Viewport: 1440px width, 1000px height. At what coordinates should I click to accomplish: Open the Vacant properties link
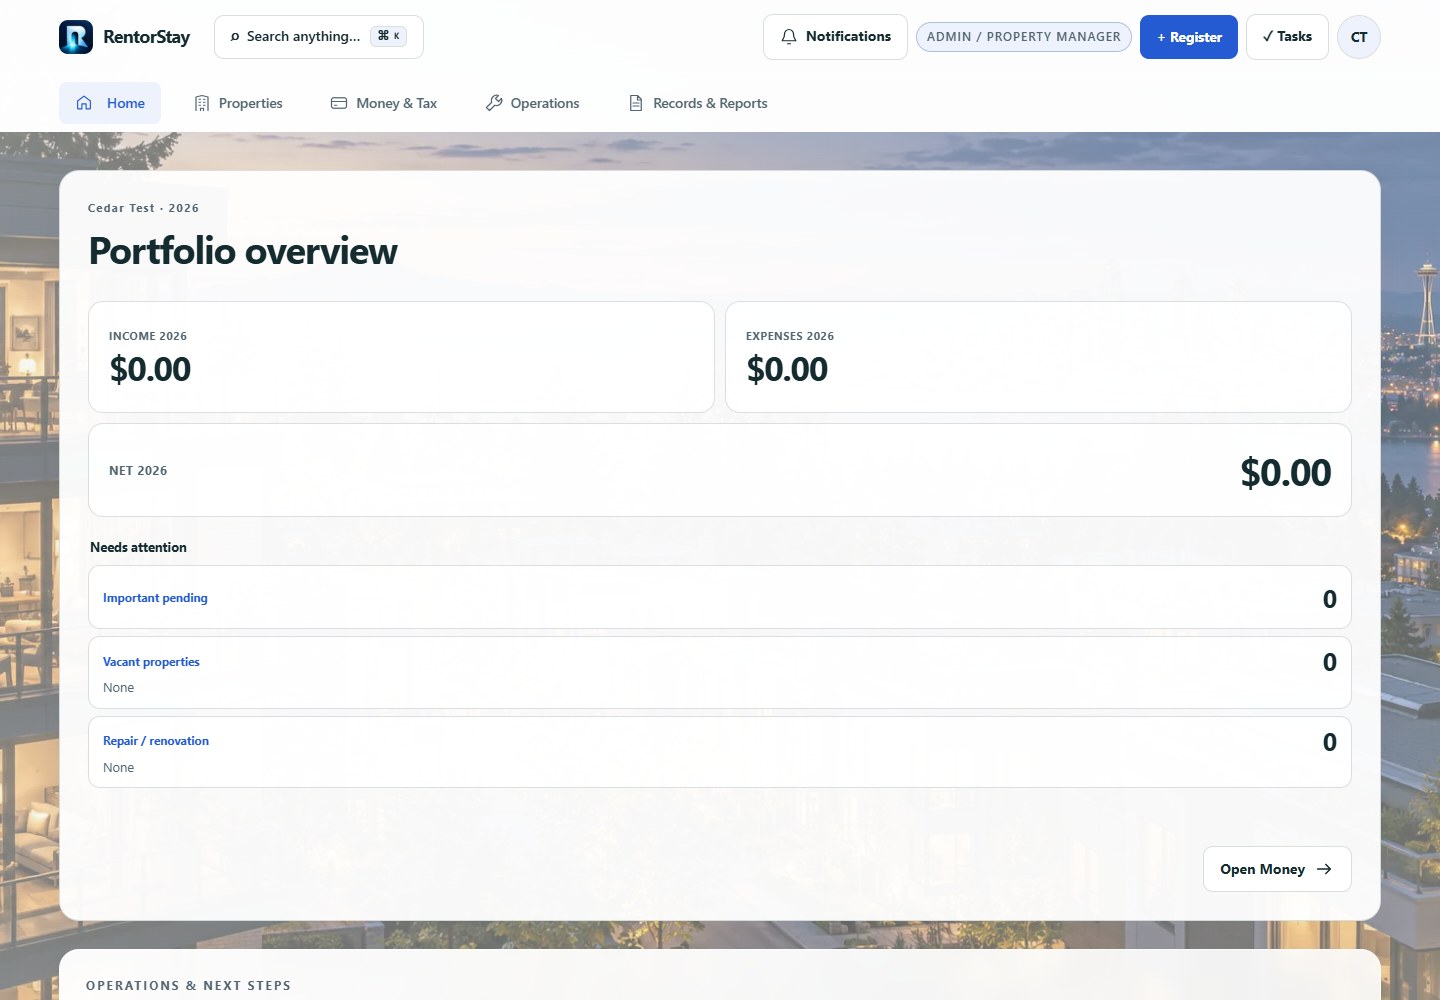click(x=151, y=662)
